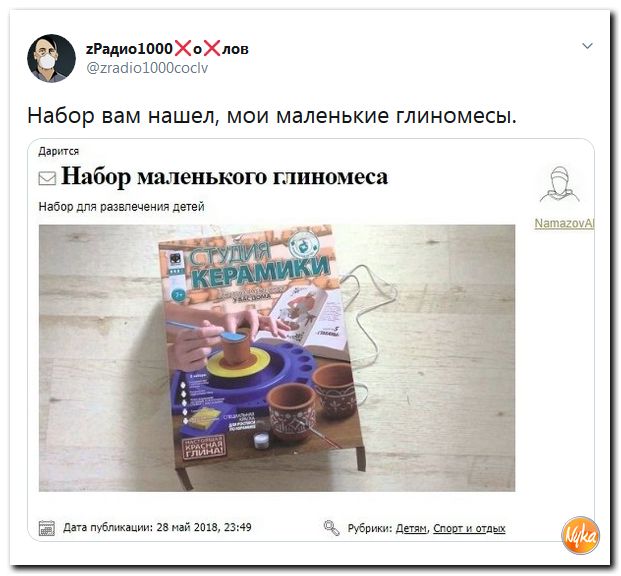Click the second red X in username
The width and height of the screenshot is (621, 576).
pyautogui.click(x=212, y=48)
